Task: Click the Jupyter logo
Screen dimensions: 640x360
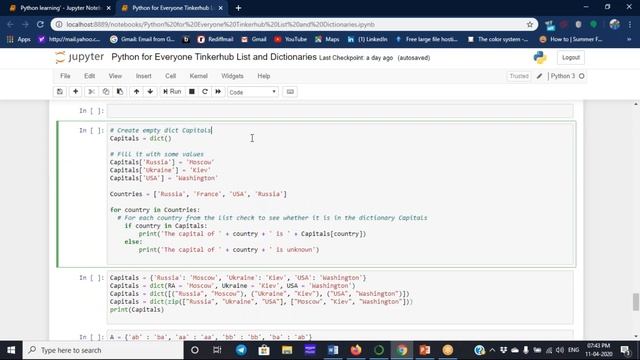Action: tap(80, 57)
